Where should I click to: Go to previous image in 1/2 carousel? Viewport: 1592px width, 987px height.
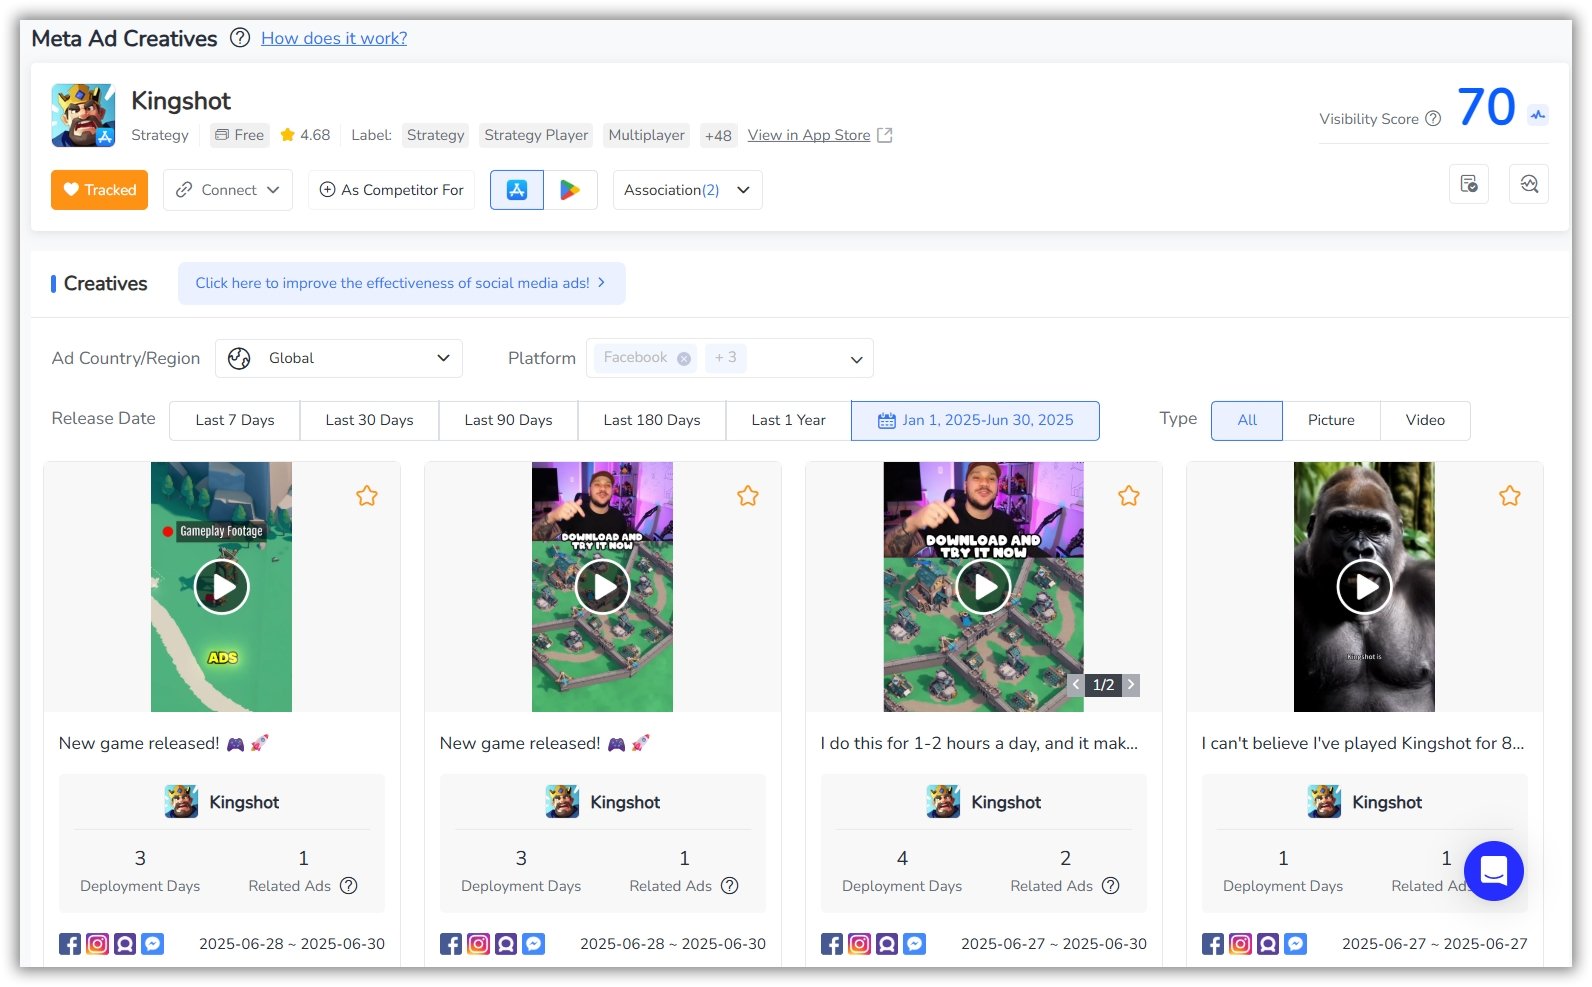[x=1076, y=685]
